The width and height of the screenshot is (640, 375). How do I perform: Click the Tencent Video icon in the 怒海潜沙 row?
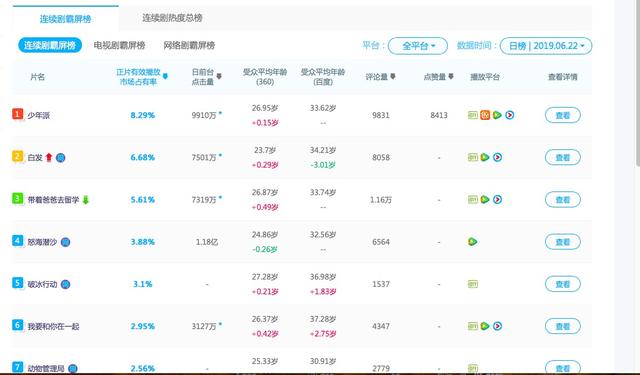pyautogui.click(x=473, y=242)
